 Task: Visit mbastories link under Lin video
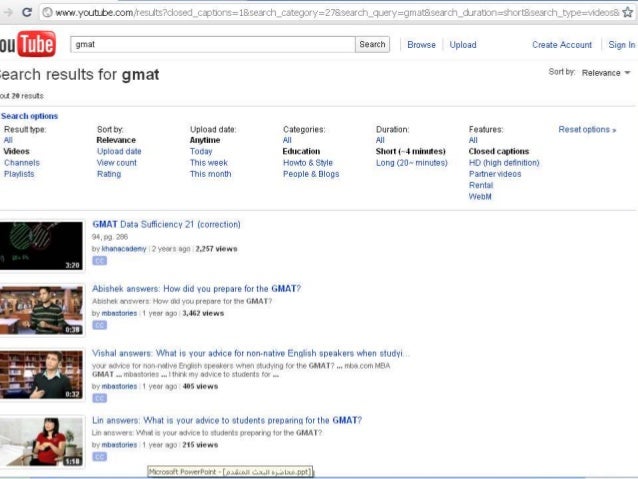click(x=119, y=445)
